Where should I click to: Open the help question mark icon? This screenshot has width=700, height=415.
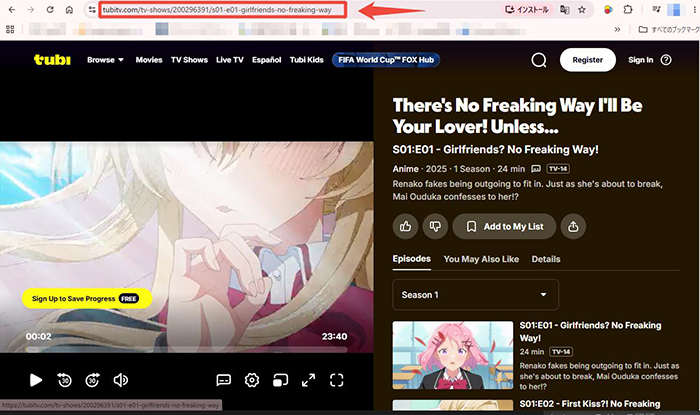(x=666, y=60)
